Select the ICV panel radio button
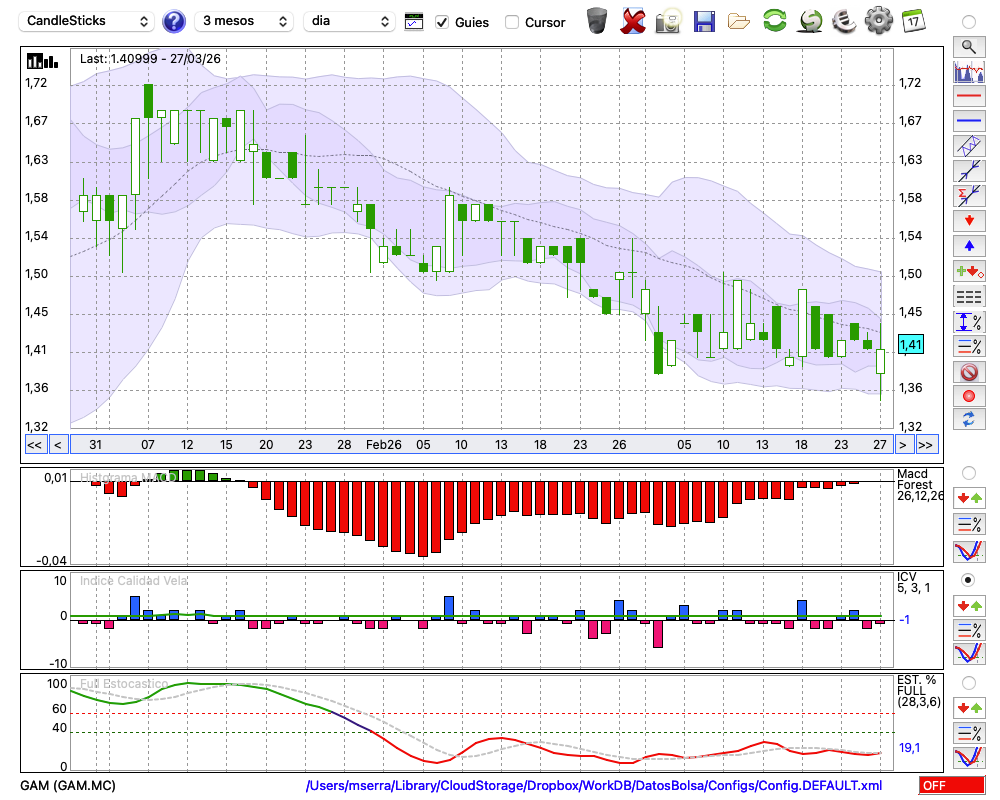 pos(967,580)
